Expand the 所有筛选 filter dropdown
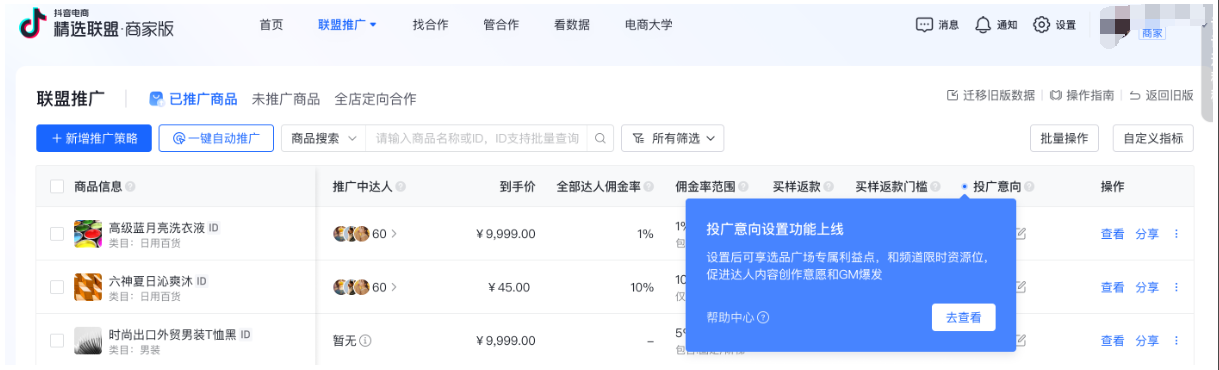 point(672,138)
